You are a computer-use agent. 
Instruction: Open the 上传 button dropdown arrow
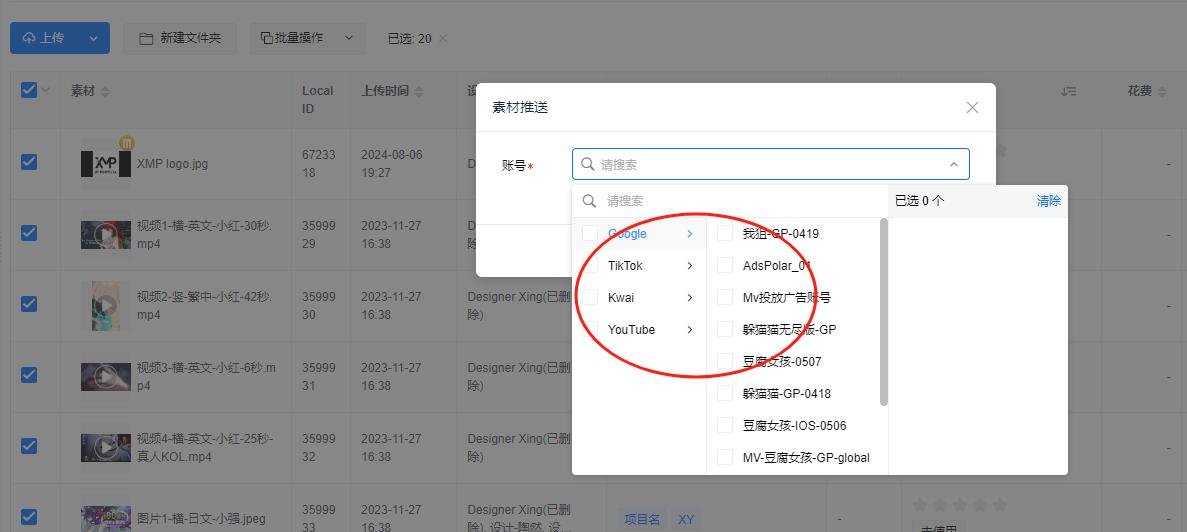click(x=93, y=38)
